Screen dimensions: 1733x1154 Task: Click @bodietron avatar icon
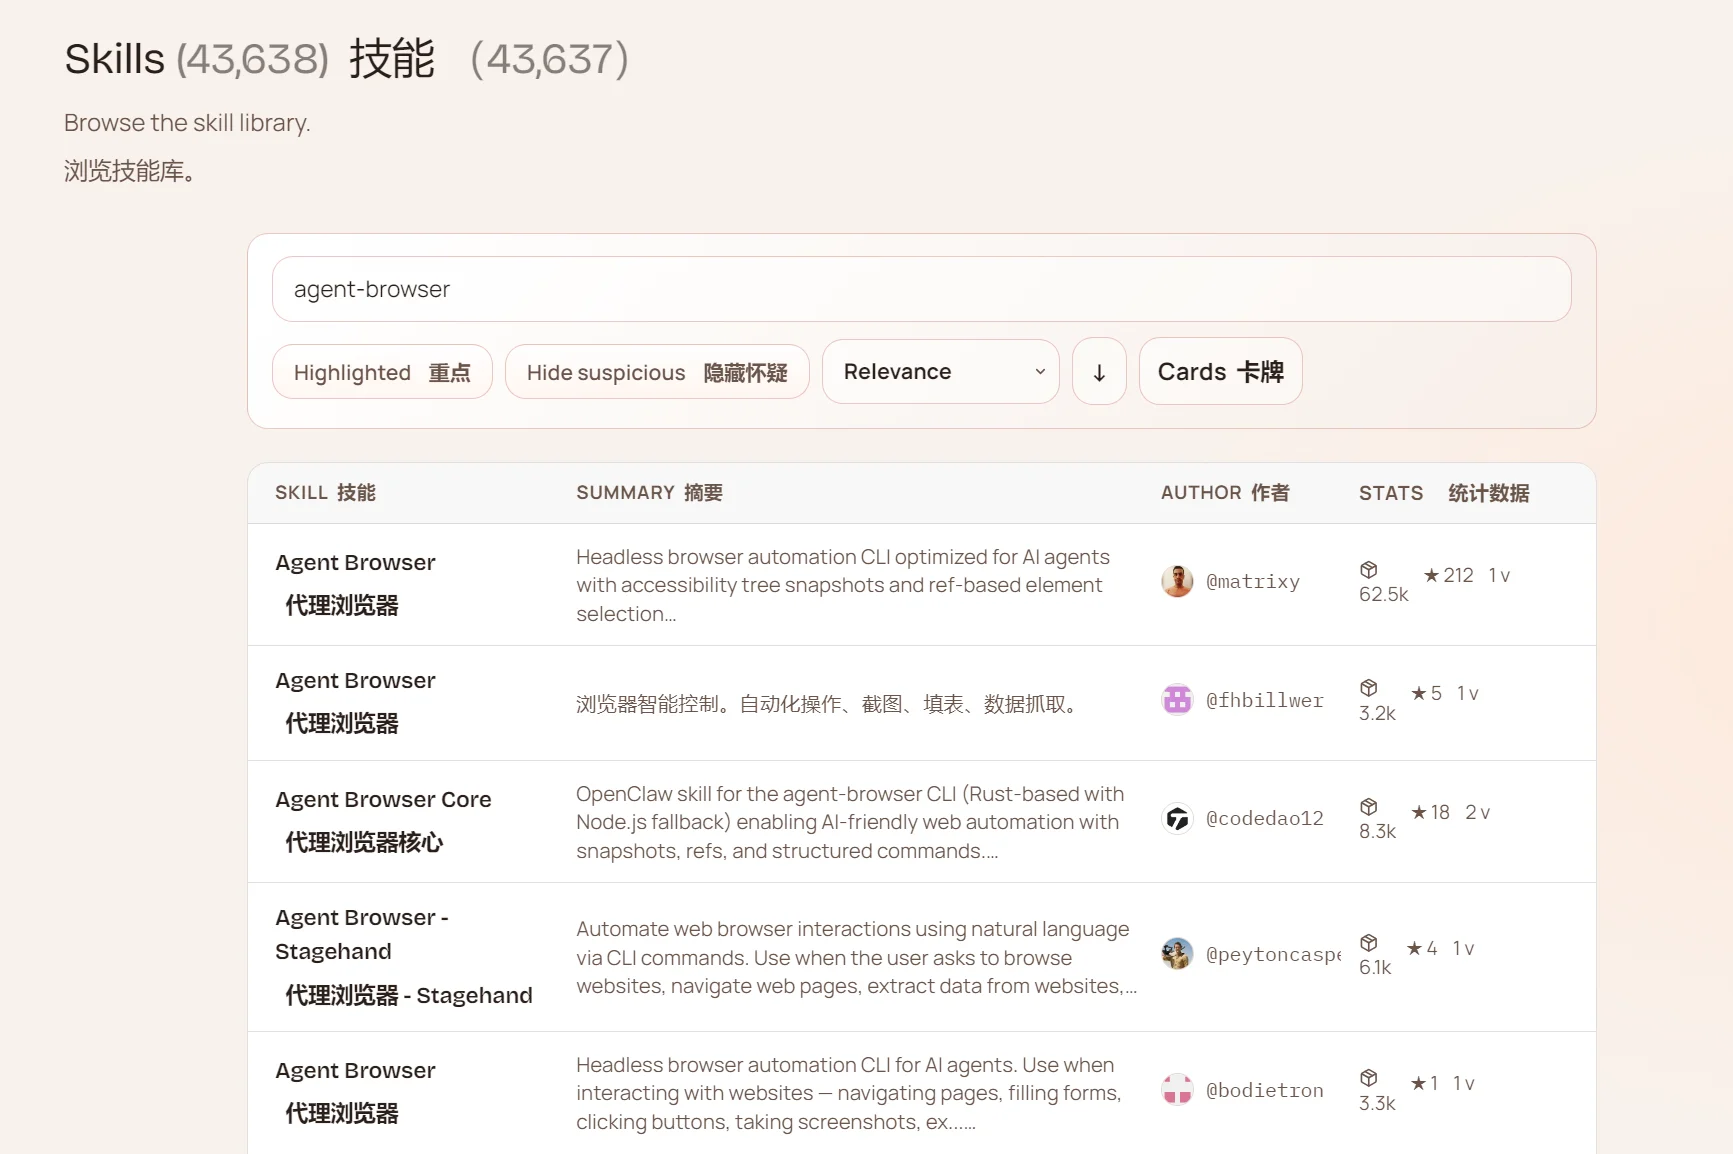(1177, 1090)
